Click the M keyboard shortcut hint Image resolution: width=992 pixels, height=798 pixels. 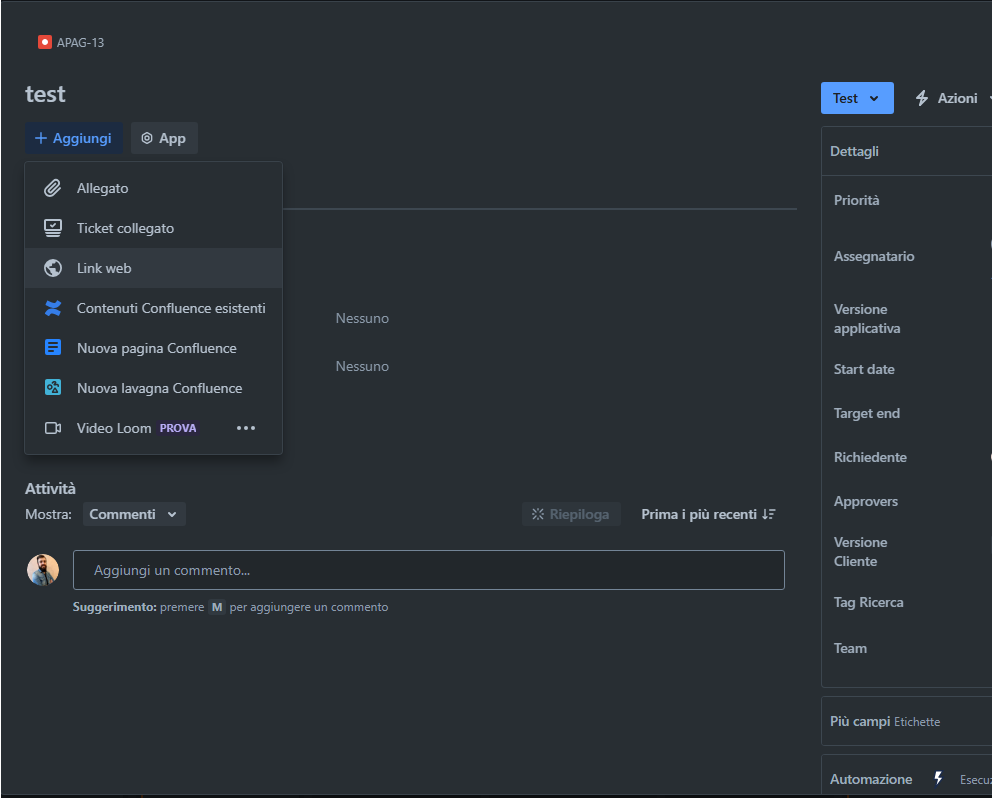tap(217, 607)
